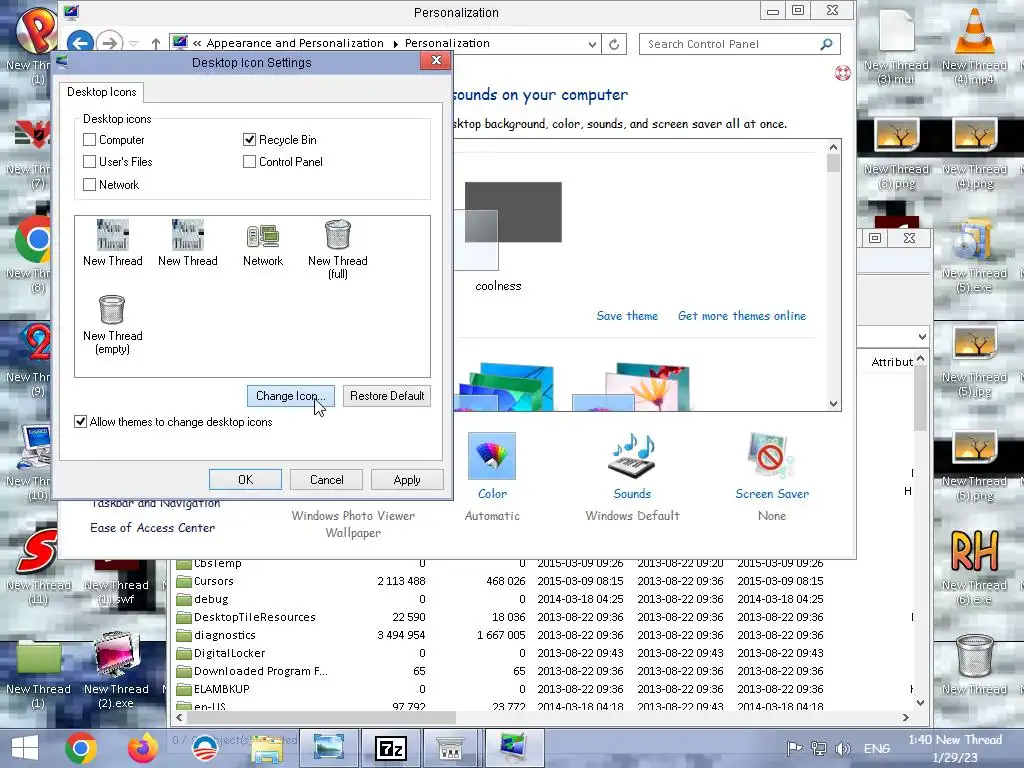Click the network icon in the system tray
1024x768 pixels.
pyautogui.click(x=818, y=748)
